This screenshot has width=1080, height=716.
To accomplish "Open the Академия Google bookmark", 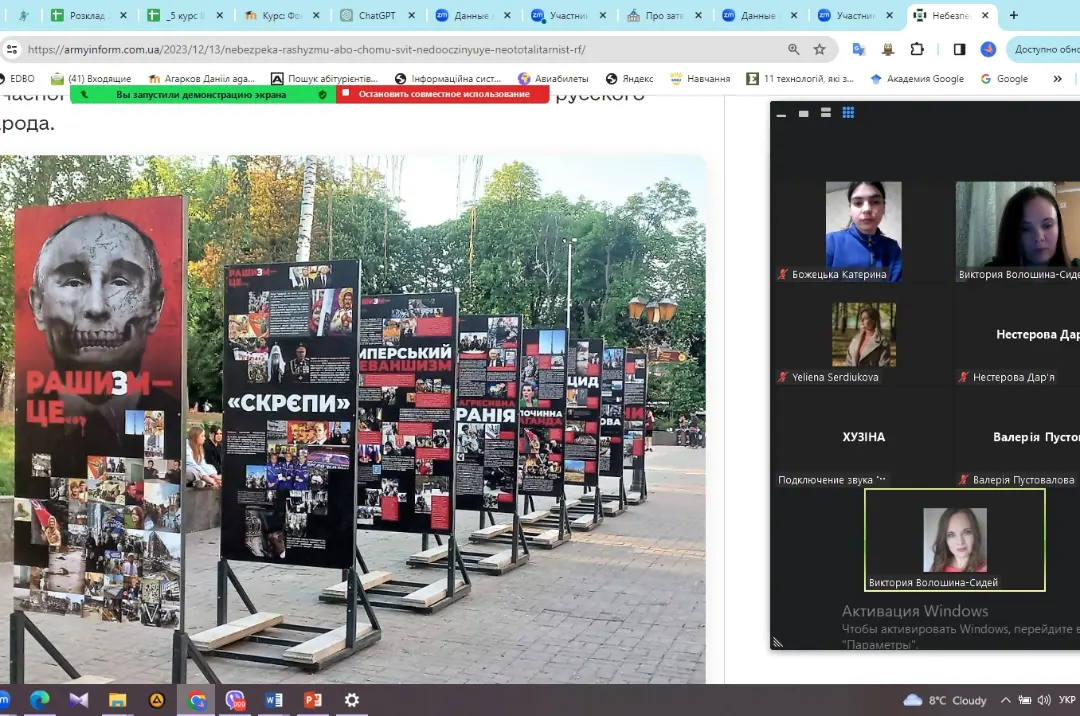I will [916, 79].
